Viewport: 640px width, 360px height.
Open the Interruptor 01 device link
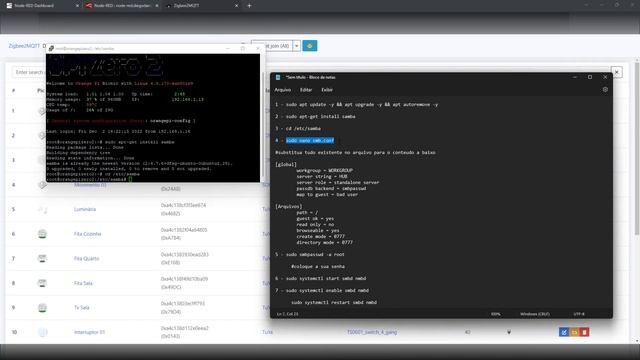[x=89, y=332]
